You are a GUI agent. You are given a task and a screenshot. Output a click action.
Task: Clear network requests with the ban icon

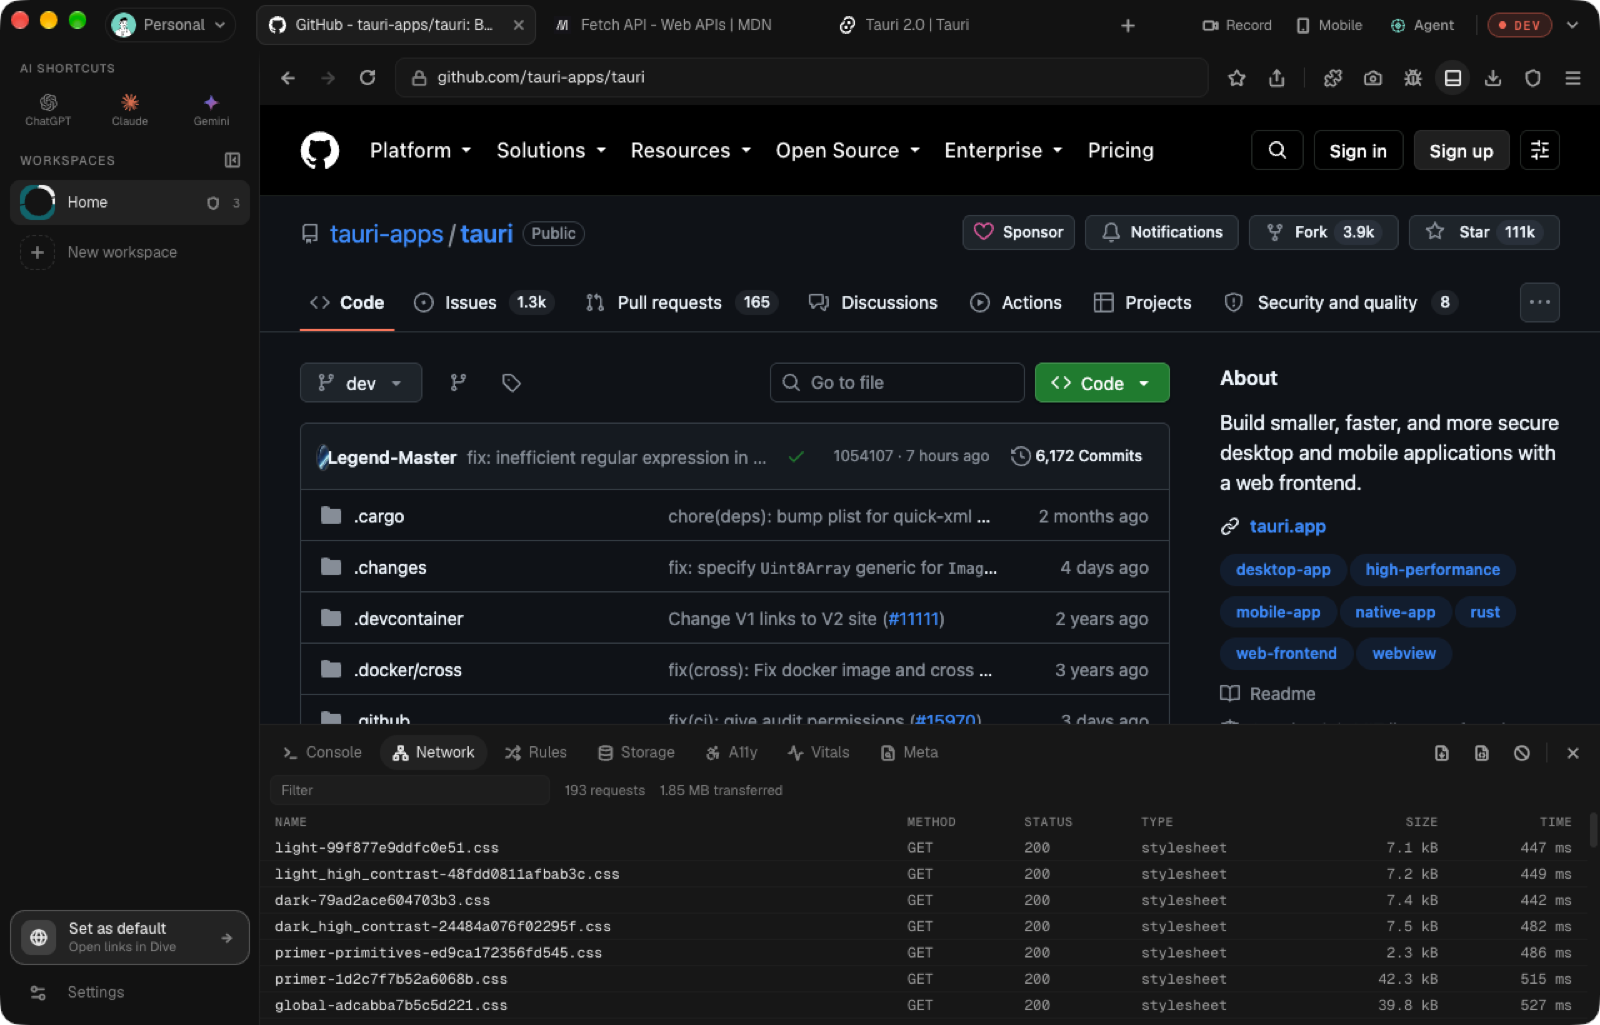(x=1522, y=753)
